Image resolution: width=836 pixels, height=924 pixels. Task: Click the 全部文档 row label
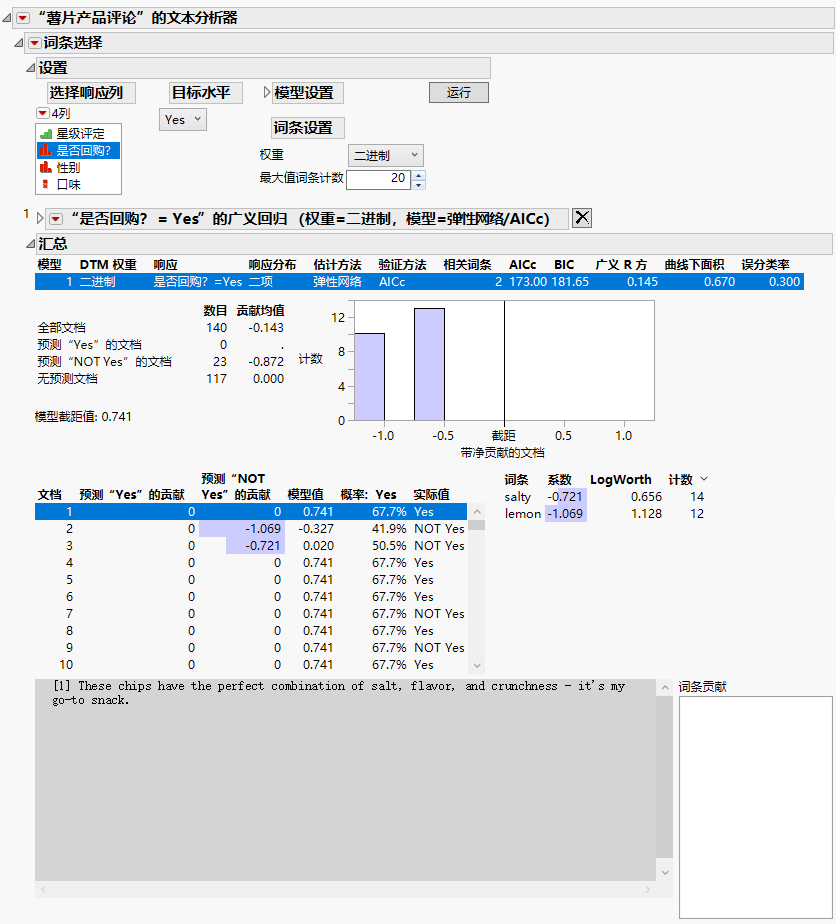click(62, 328)
